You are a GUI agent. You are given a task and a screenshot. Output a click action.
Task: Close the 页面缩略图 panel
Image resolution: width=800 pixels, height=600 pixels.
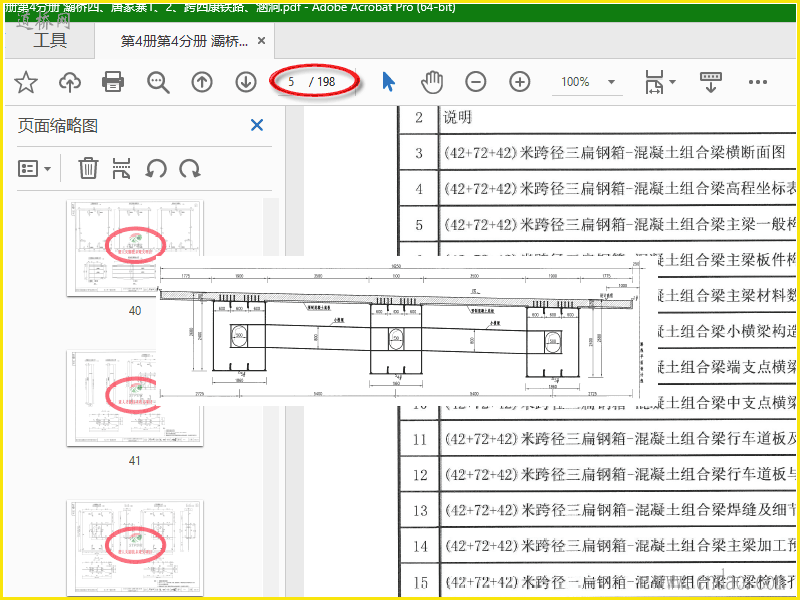(x=257, y=126)
